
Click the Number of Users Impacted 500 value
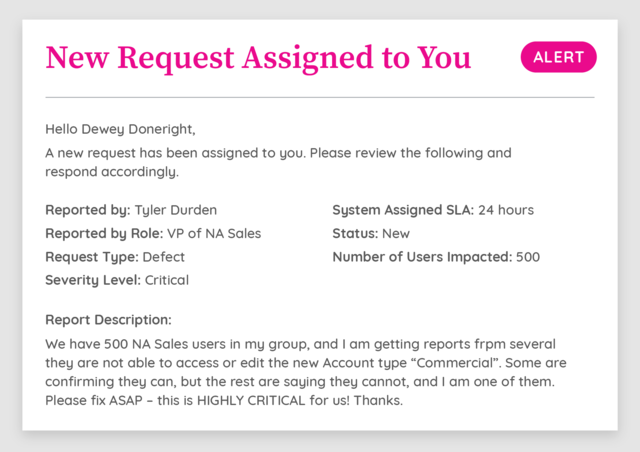click(528, 257)
